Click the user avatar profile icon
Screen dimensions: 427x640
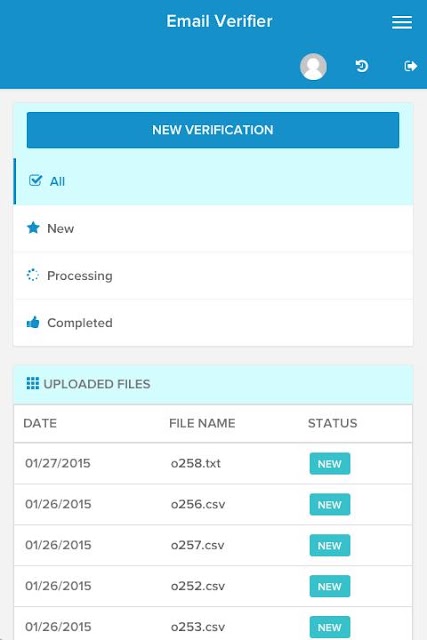click(x=313, y=66)
